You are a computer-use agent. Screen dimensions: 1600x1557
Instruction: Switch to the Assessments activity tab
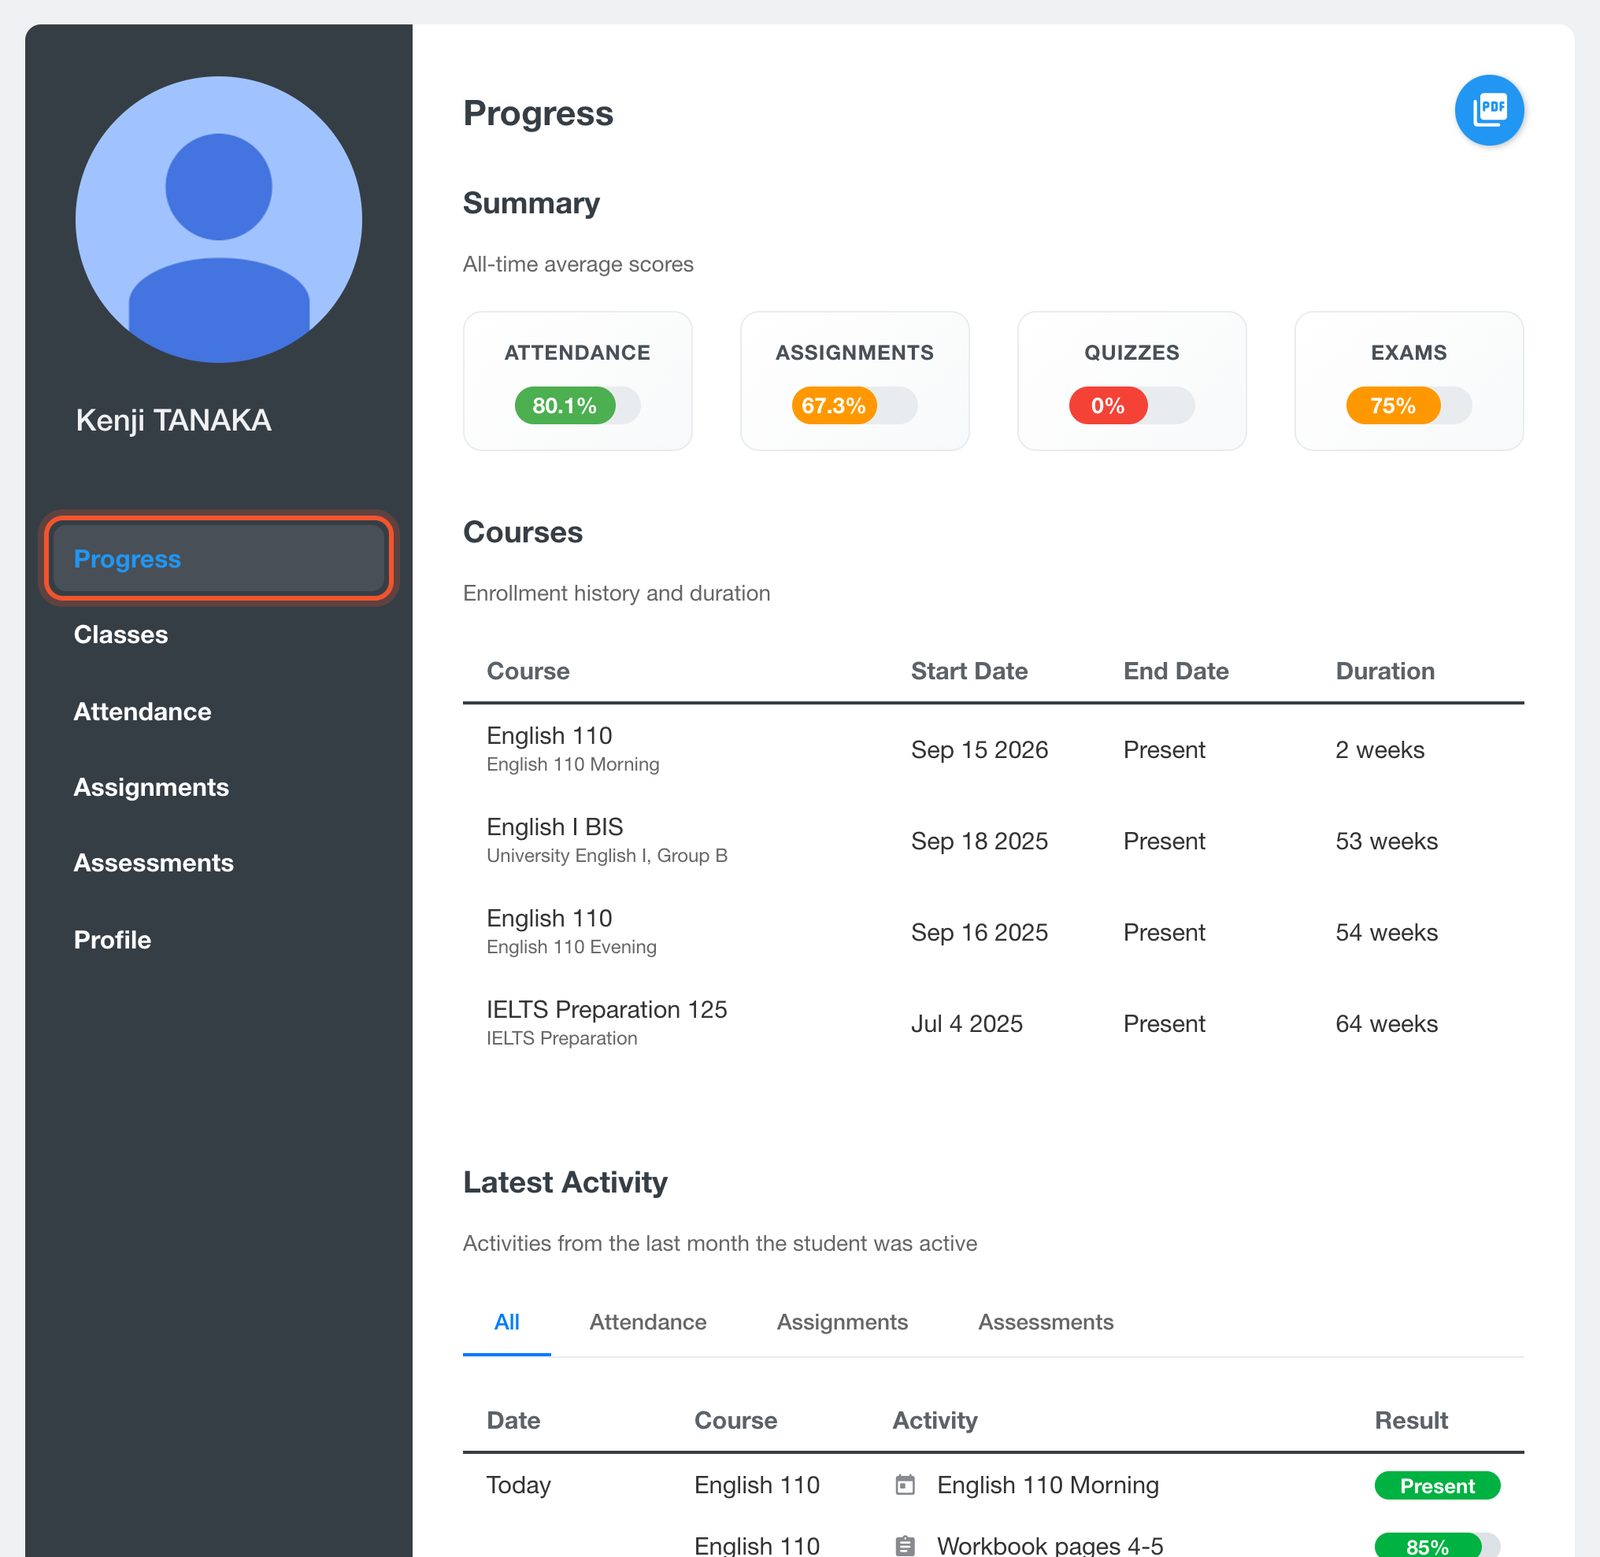point(1046,1322)
